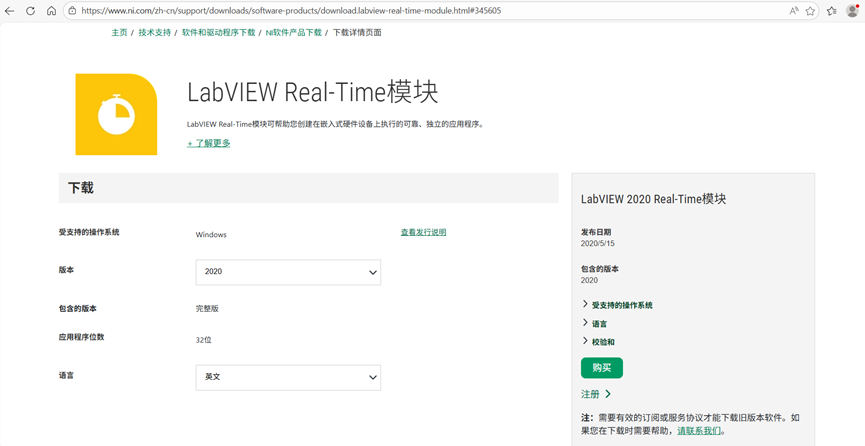Click the 注册 link with arrow
The height and width of the screenshot is (446, 865).
tap(596, 394)
